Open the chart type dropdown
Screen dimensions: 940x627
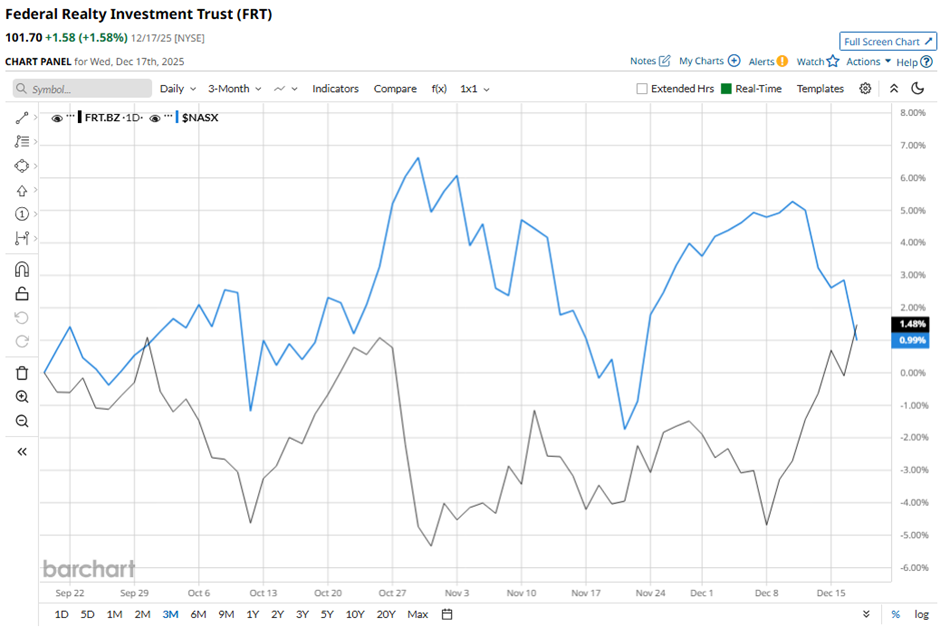[x=286, y=89]
